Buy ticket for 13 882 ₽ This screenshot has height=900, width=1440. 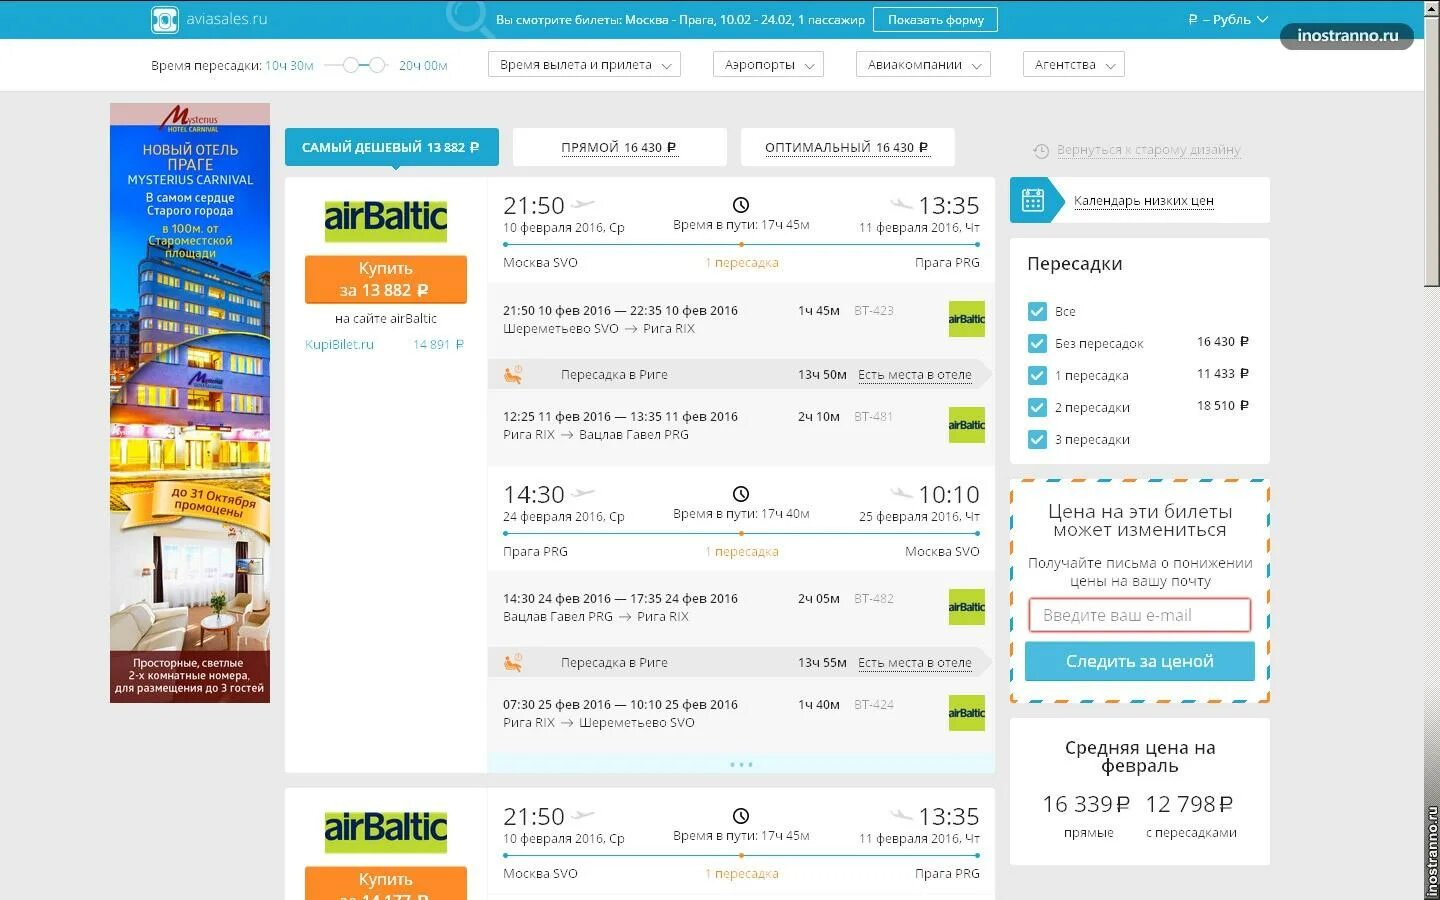pos(386,279)
